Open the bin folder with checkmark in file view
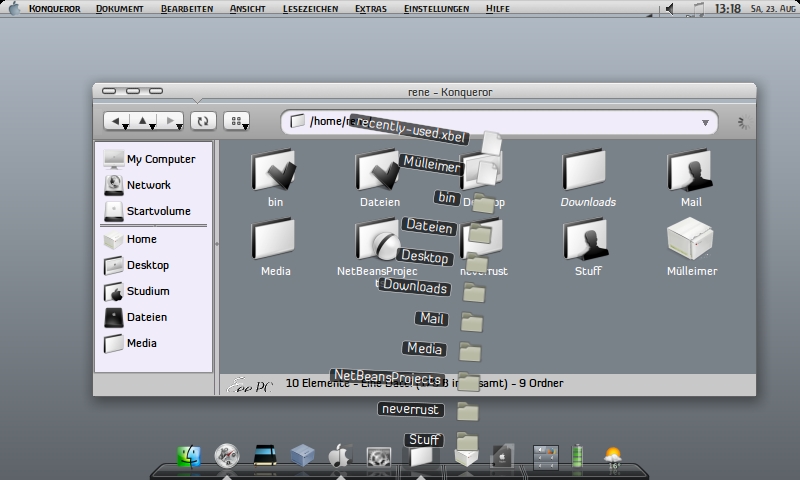 (x=275, y=178)
